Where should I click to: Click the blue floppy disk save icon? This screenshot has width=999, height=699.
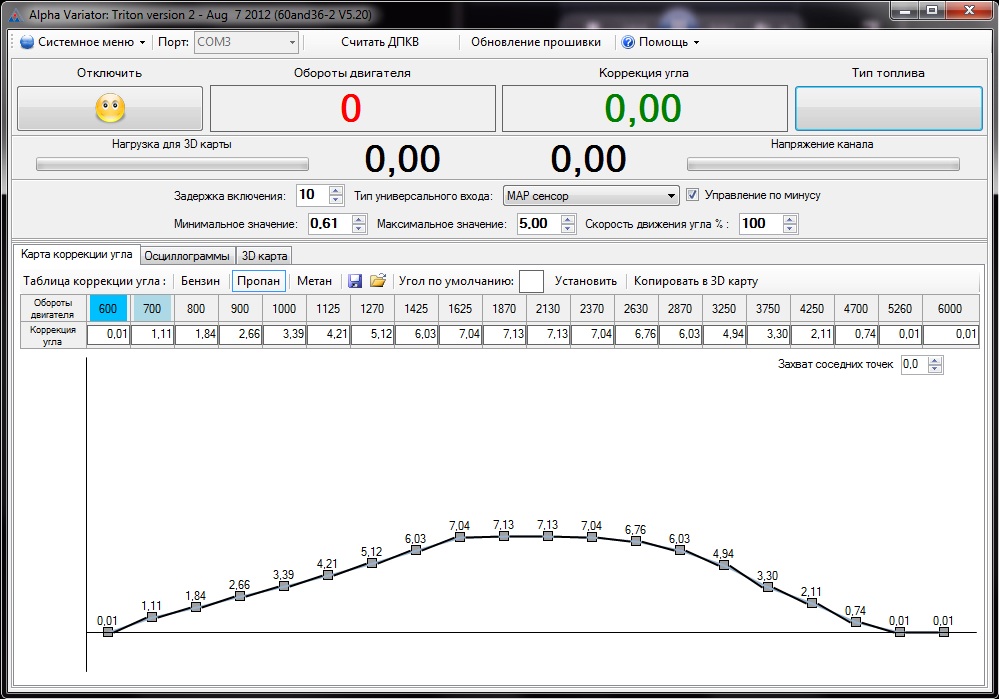(355, 282)
